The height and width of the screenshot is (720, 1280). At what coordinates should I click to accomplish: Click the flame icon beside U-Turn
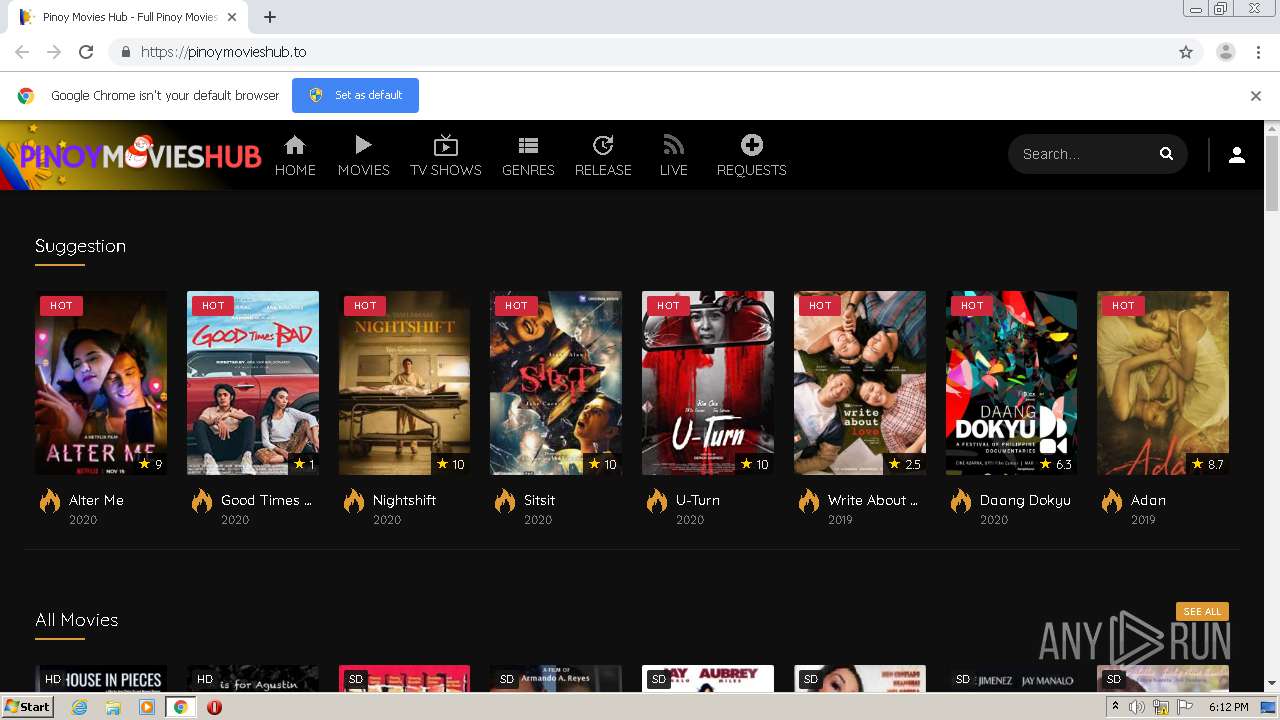657,500
